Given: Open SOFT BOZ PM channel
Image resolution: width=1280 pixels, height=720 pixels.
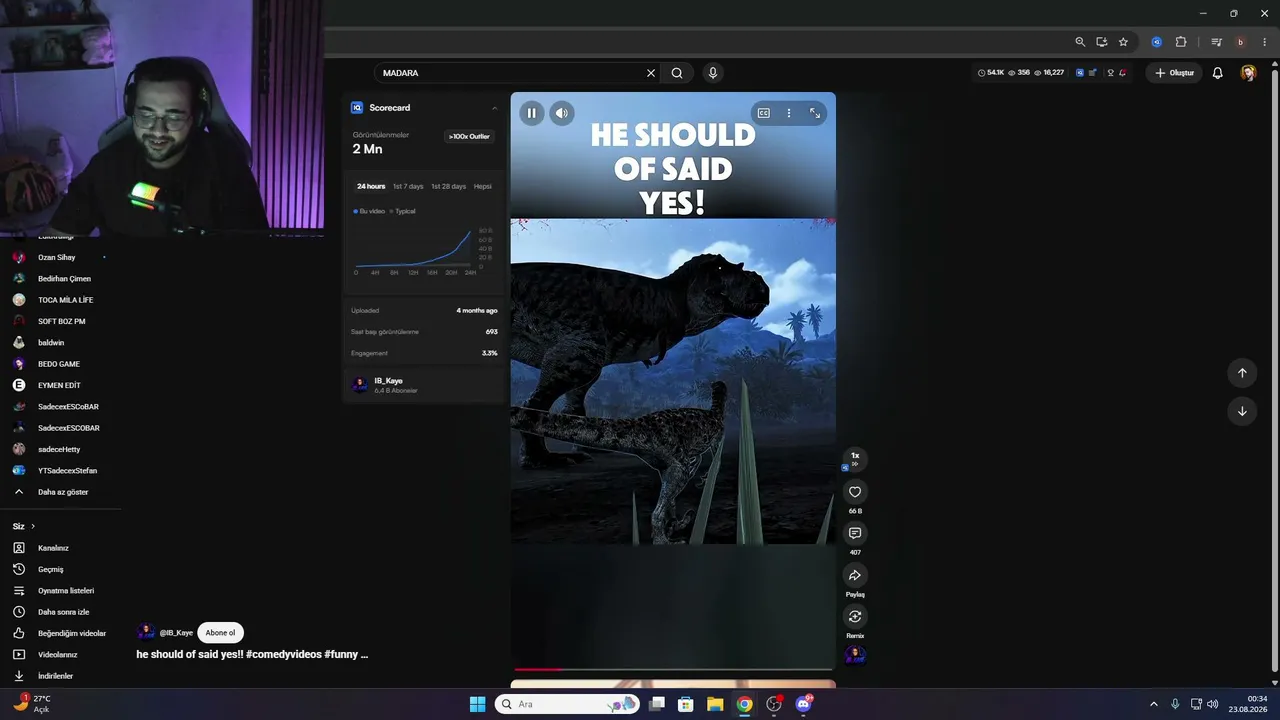Looking at the screenshot, I should pyautogui.click(x=60, y=321).
